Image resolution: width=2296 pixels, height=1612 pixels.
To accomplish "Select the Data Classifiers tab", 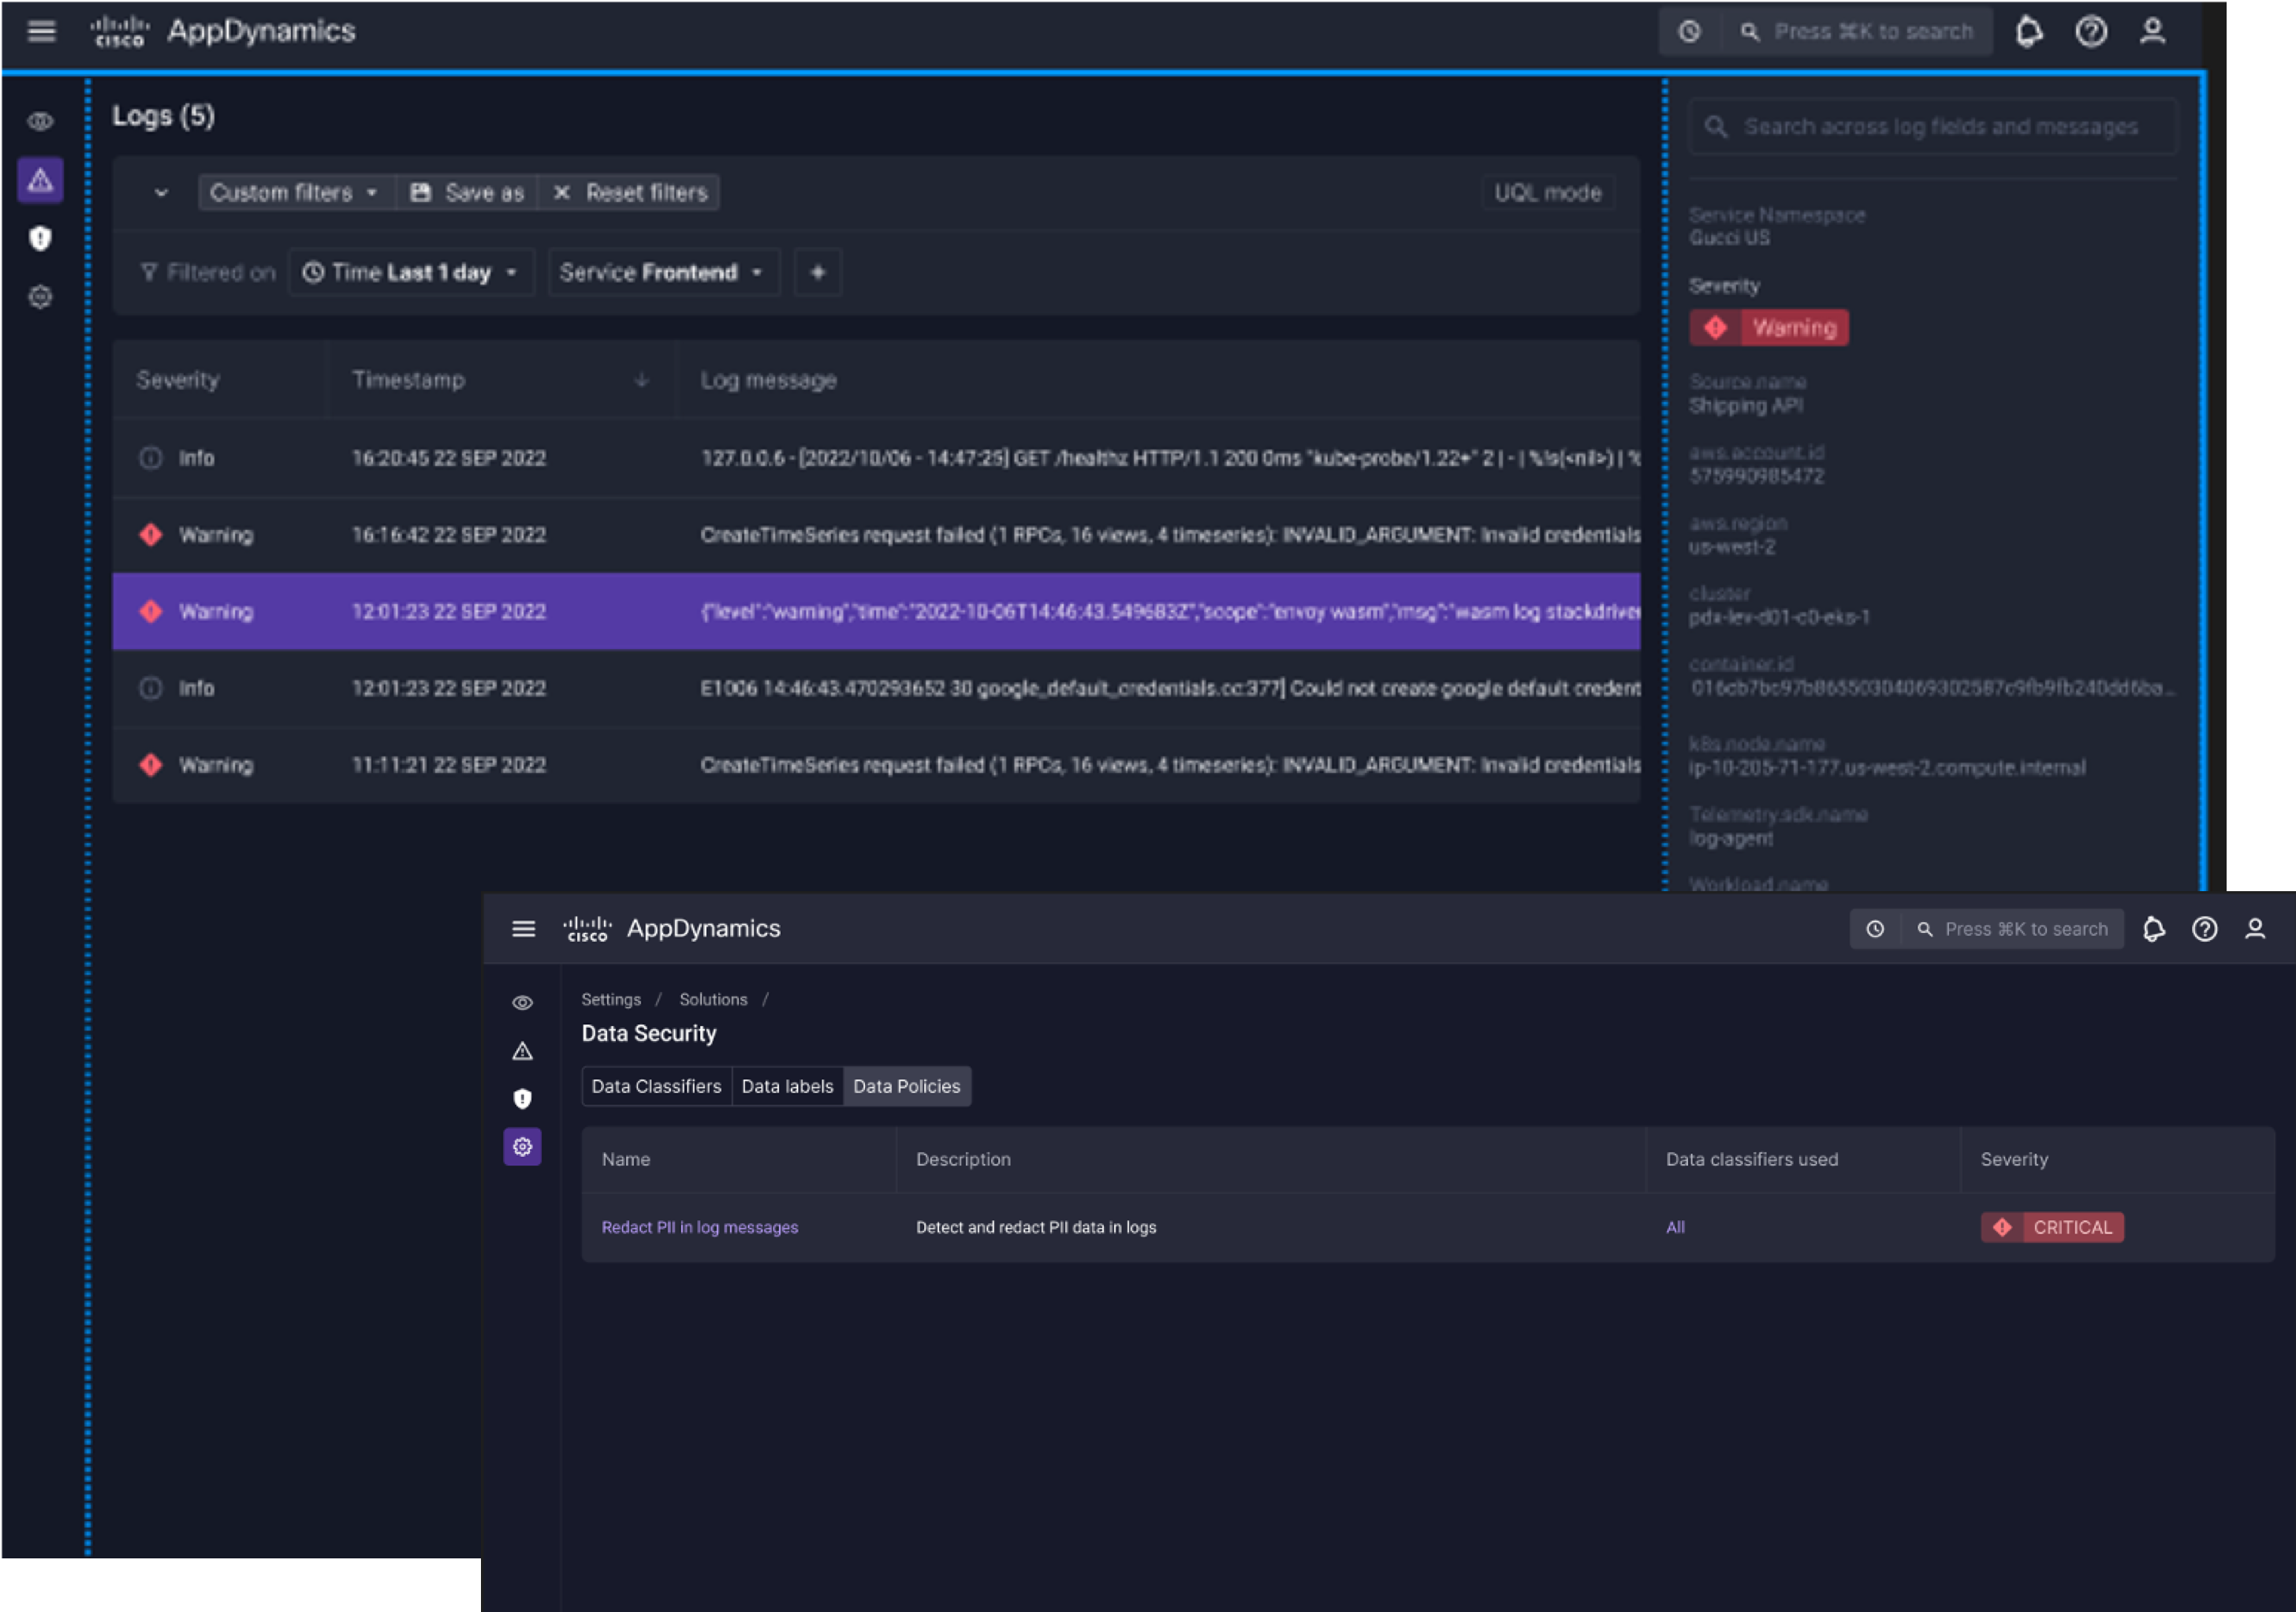I will (x=656, y=1085).
